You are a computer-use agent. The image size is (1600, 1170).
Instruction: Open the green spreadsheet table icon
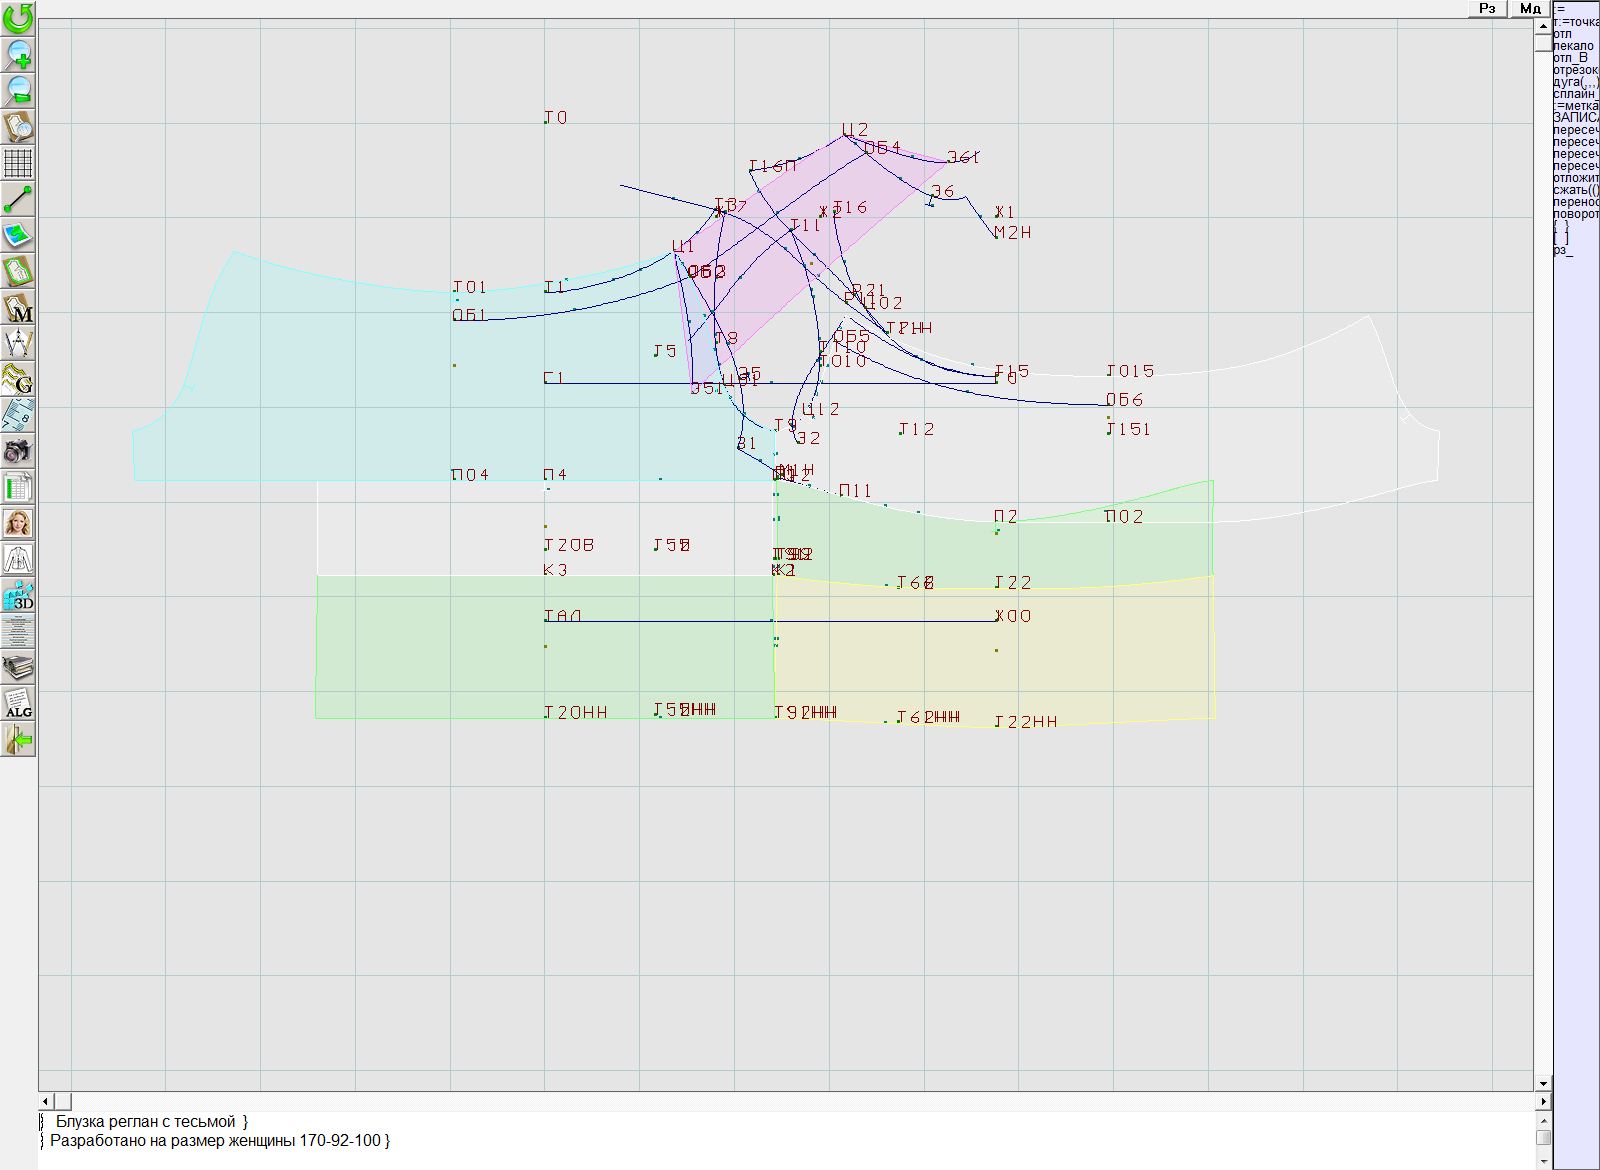coord(18,487)
